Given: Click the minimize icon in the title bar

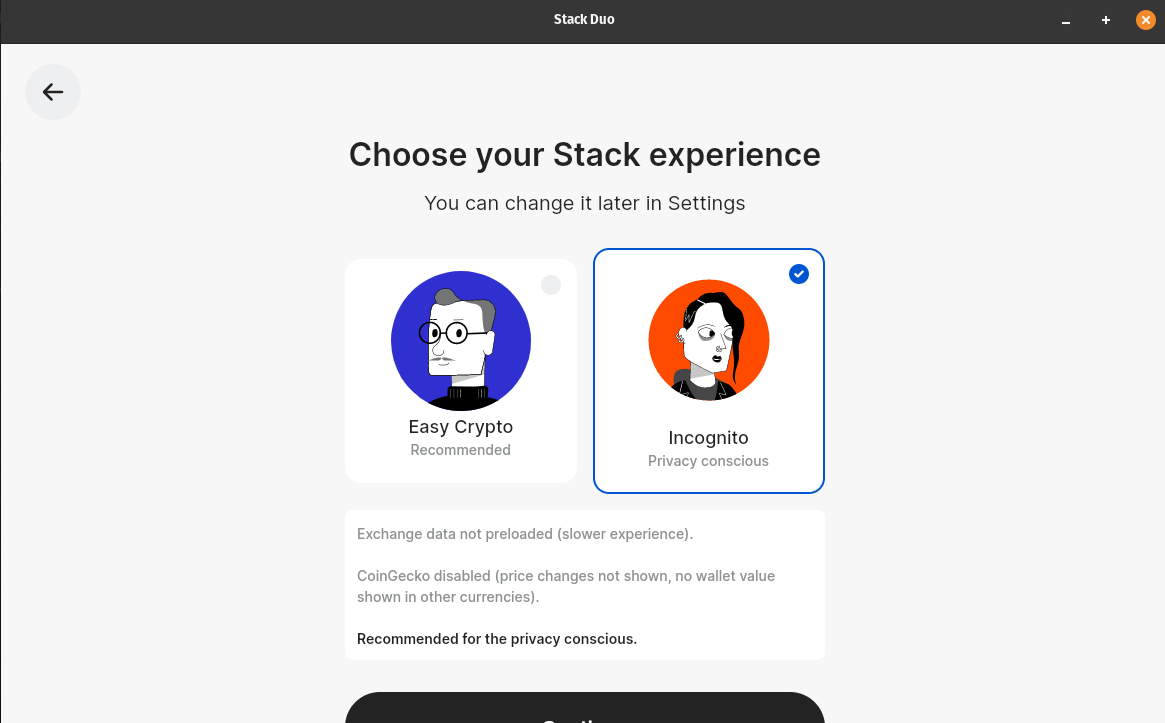Looking at the screenshot, I should 1065,19.
